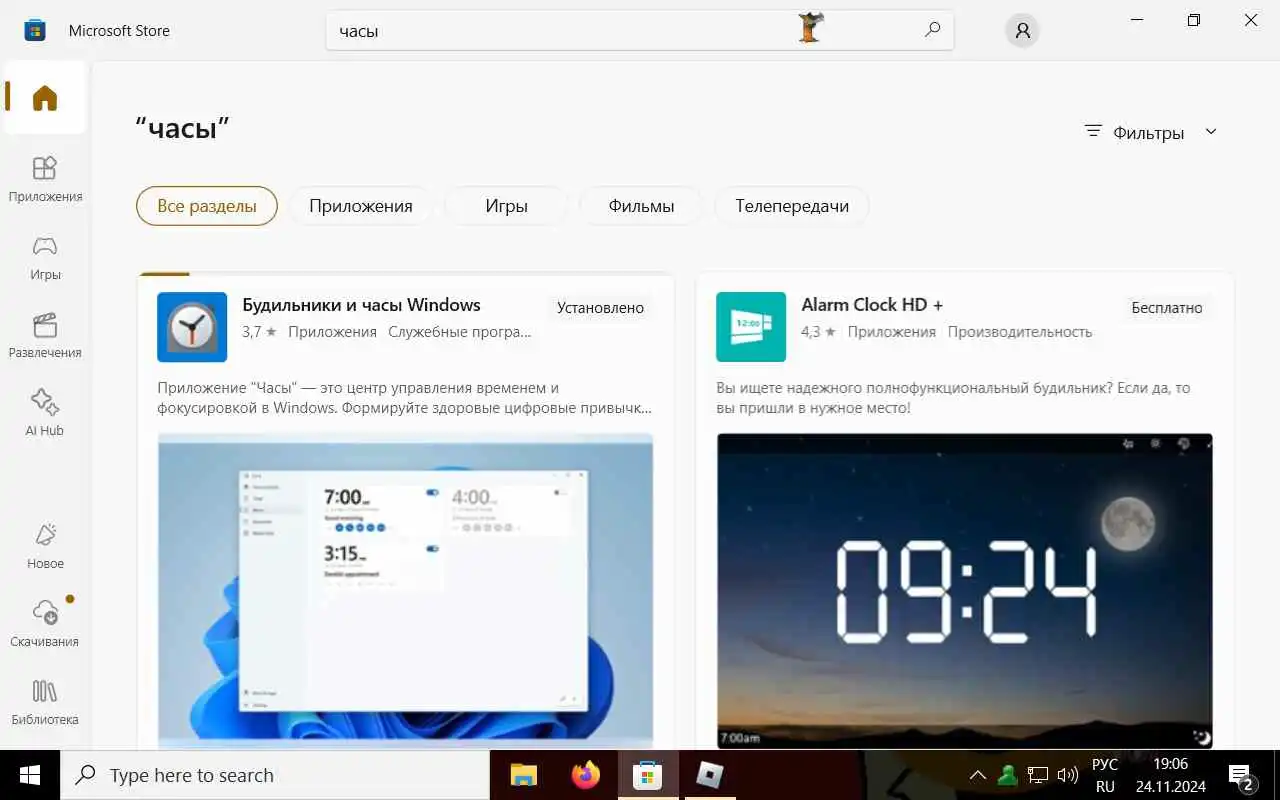Click taskbar Type here to search box
The image size is (1280, 800).
click(x=275, y=775)
